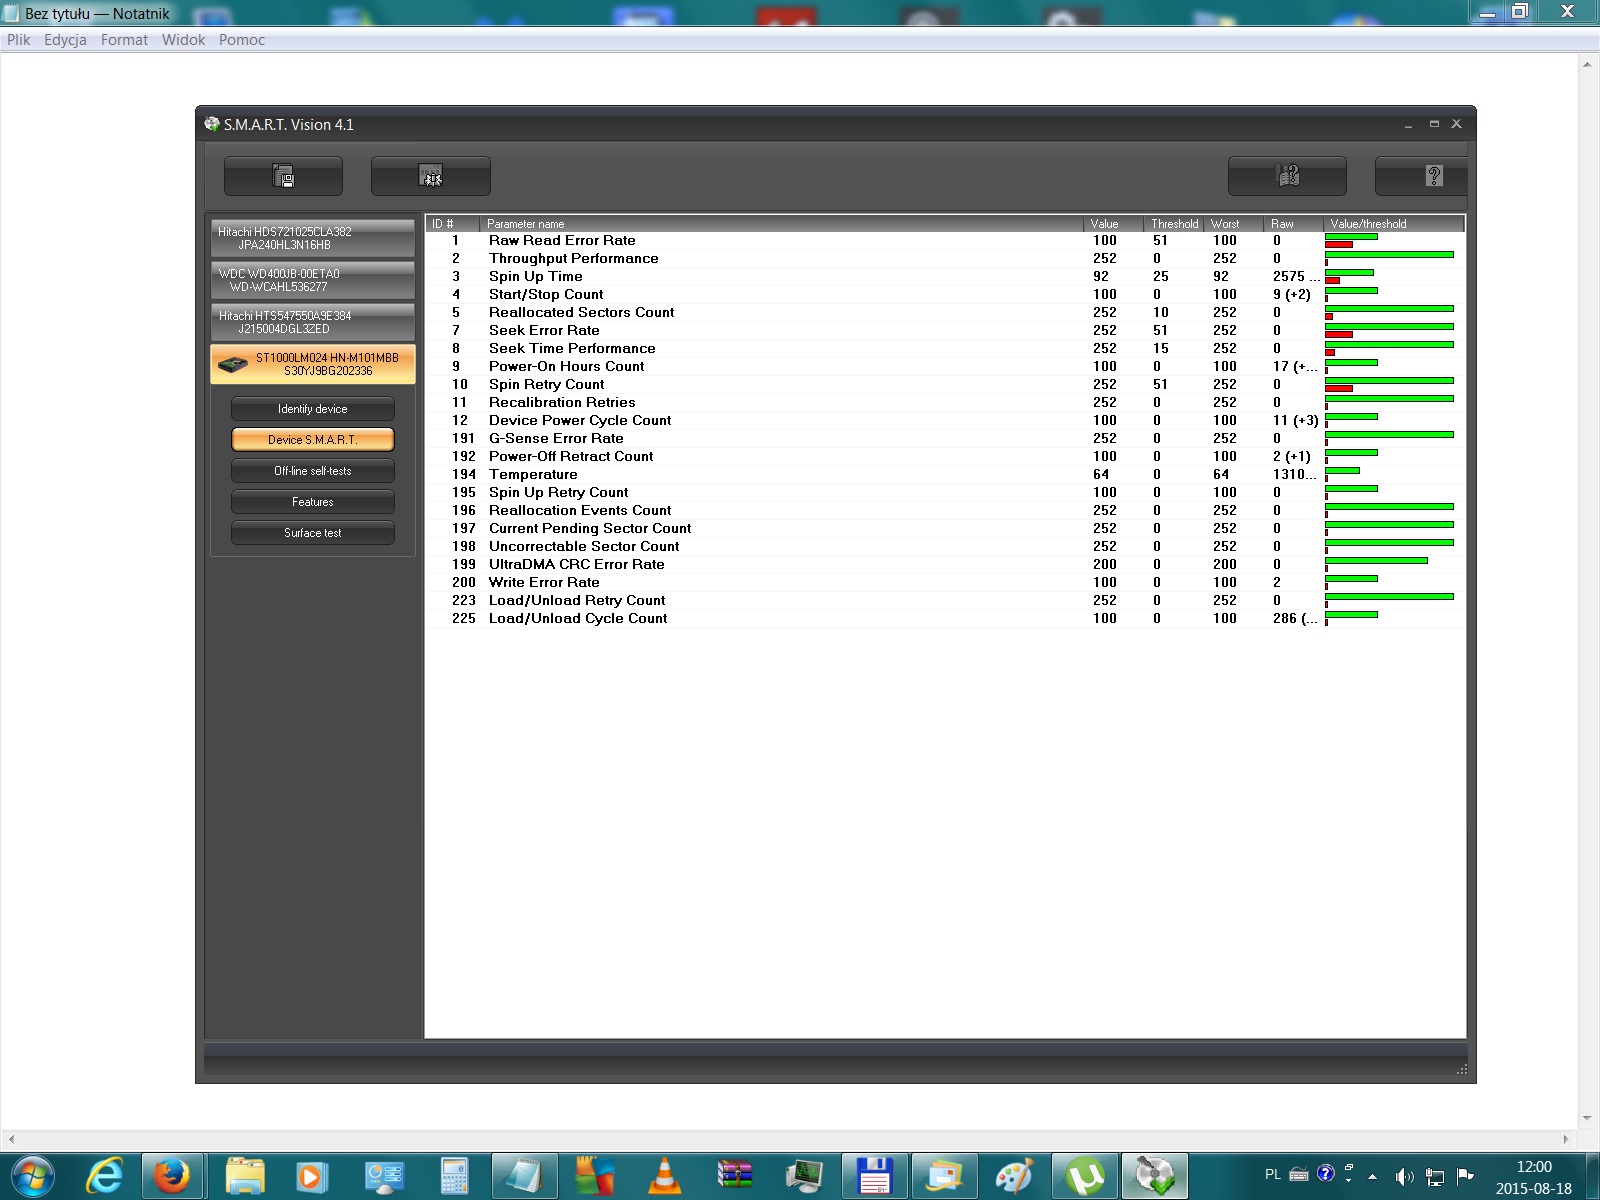Click the blue floppy disk taskbar icon

(875, 1176)
